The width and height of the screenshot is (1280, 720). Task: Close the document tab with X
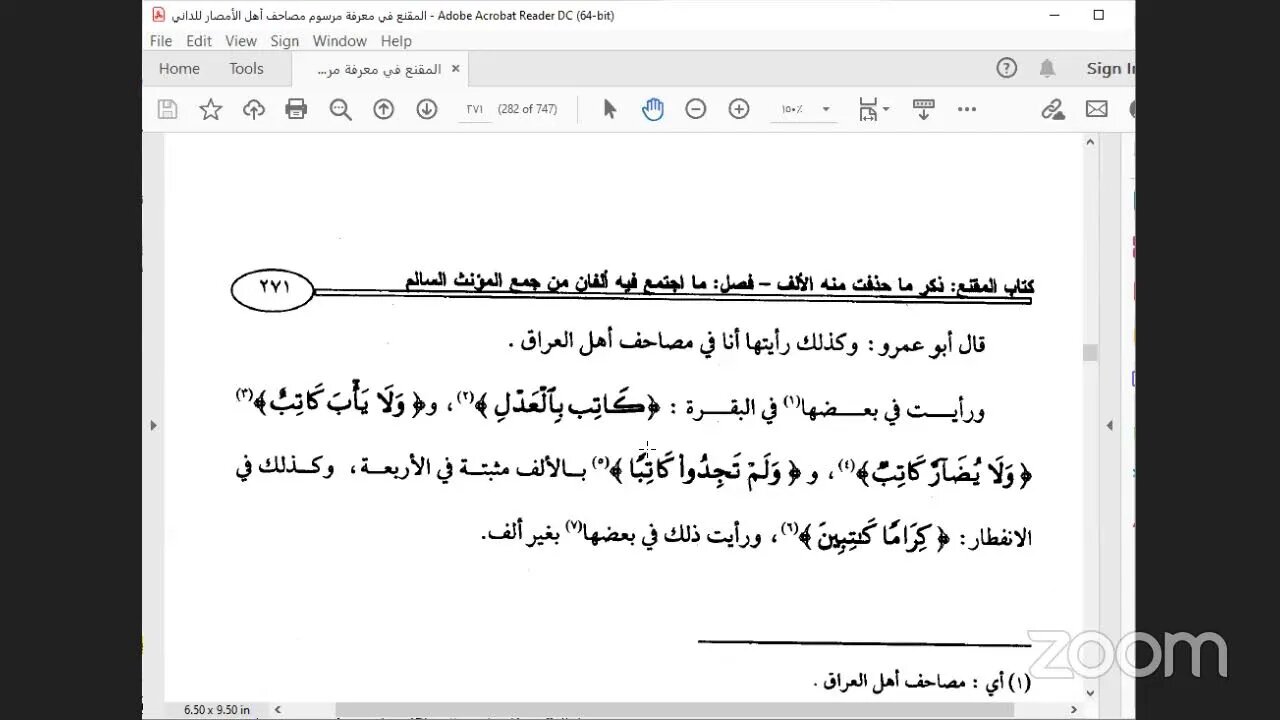[455, 69]
